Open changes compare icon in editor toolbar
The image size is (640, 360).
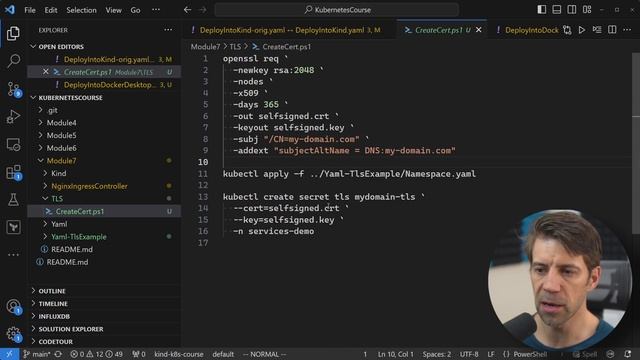click(x=567, y=30)
